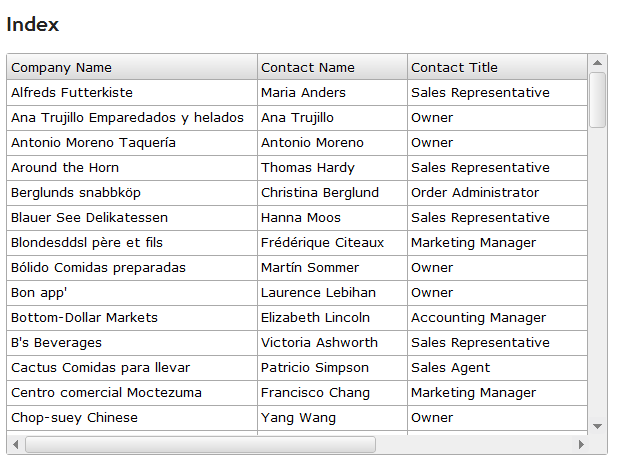Select the Alfreds Futterkiste row
Image resolution: width=617 pixels, height=461 pixels.
(x=72, y=93)
